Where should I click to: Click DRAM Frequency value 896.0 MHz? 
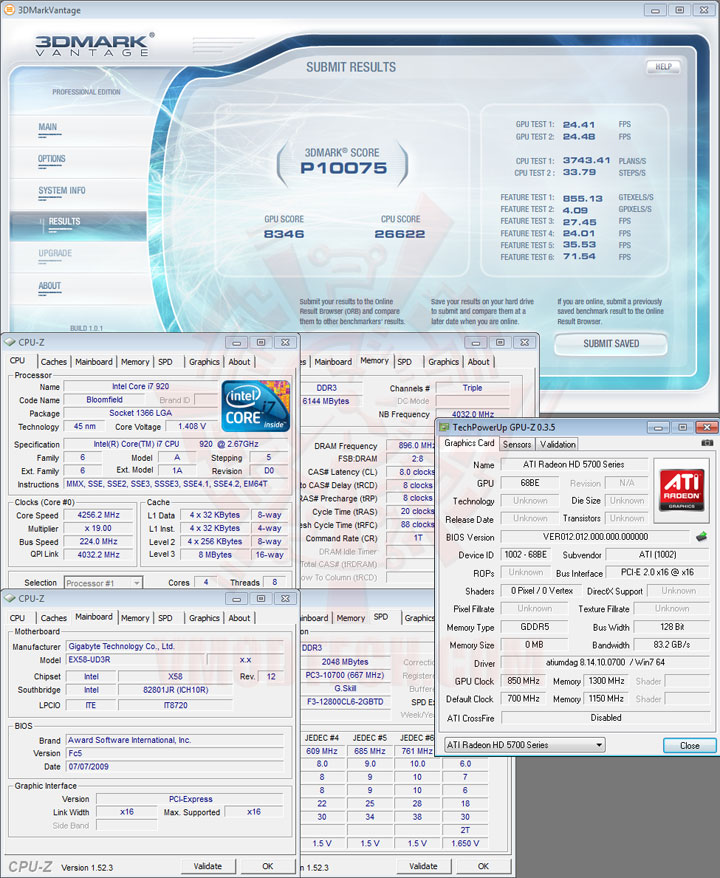click(x=411, y=446)
